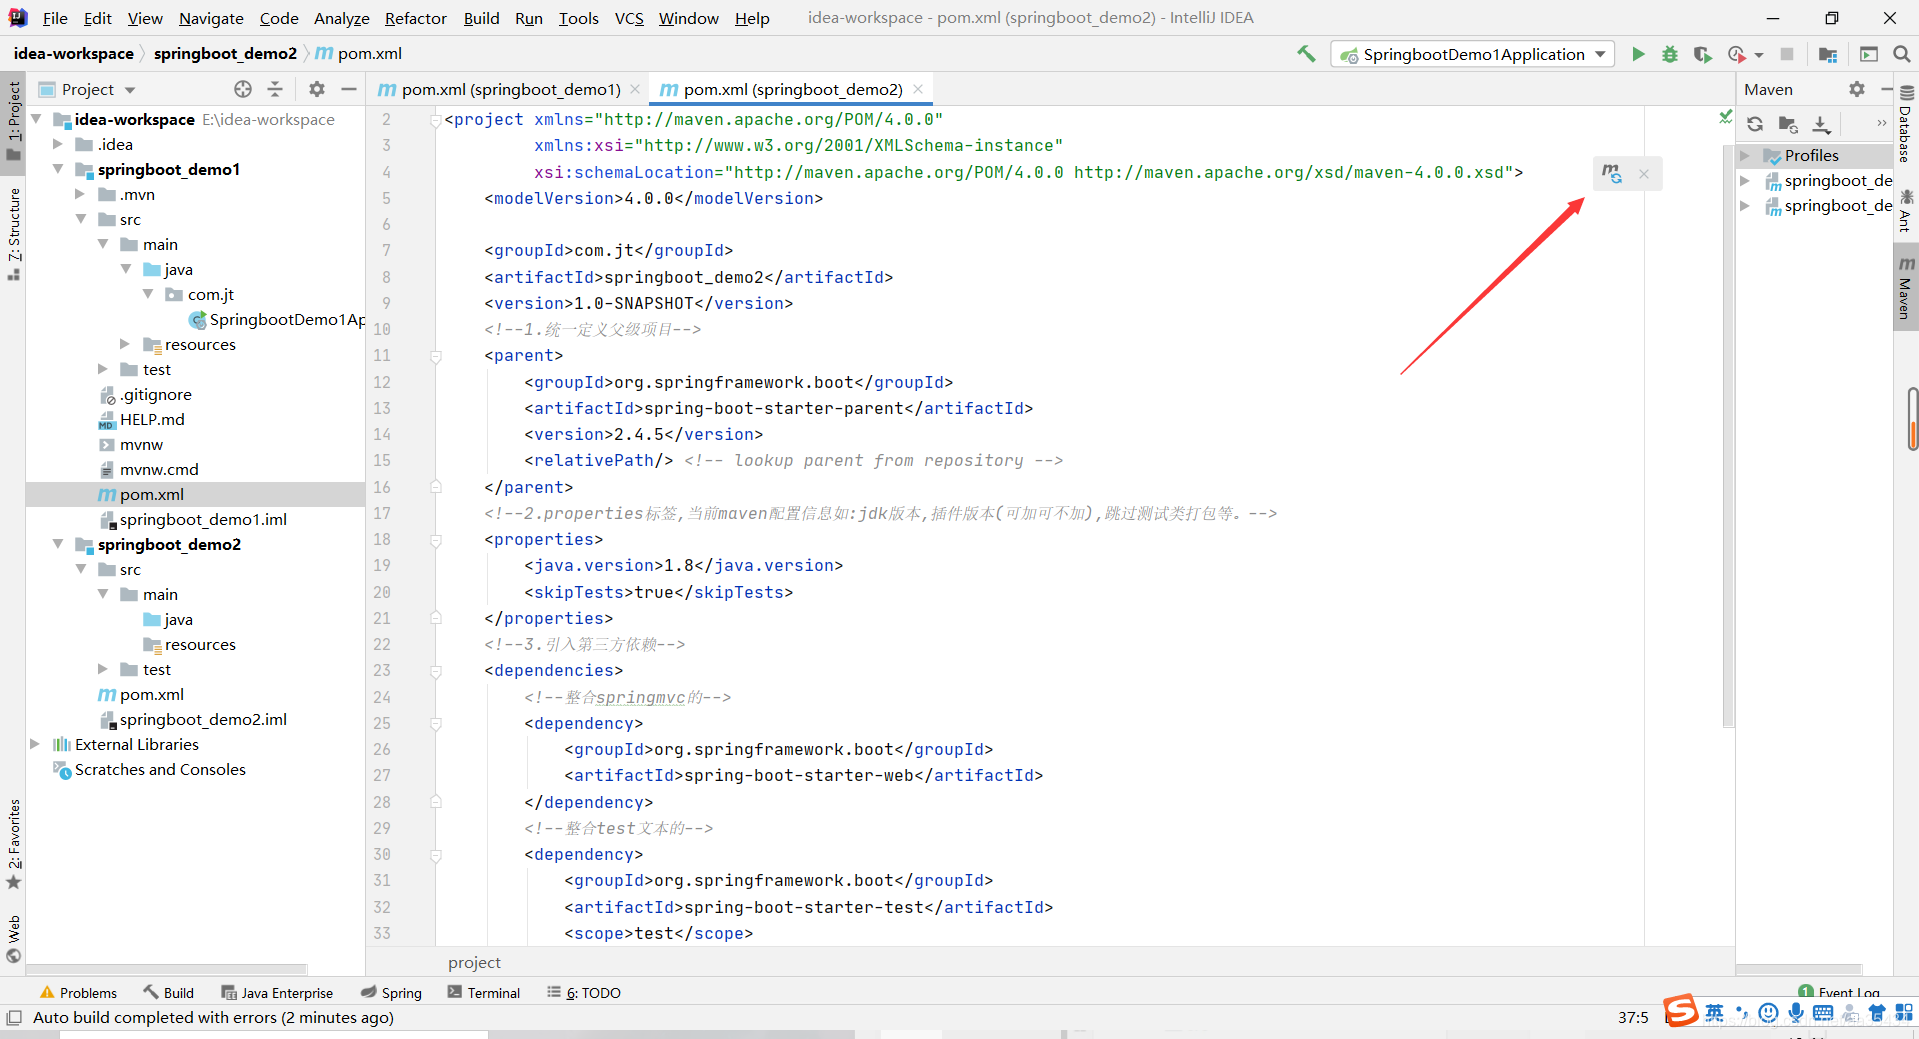Click Sogou input method tray icon
Screen dimensions: 1919x1039
[1682, 1011]
